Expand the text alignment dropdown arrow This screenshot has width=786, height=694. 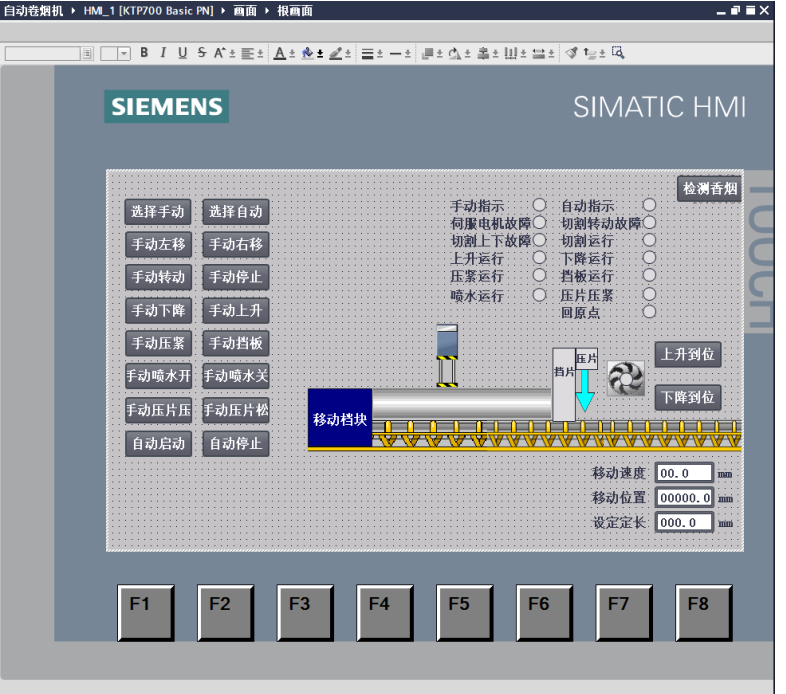coord(260,54)
